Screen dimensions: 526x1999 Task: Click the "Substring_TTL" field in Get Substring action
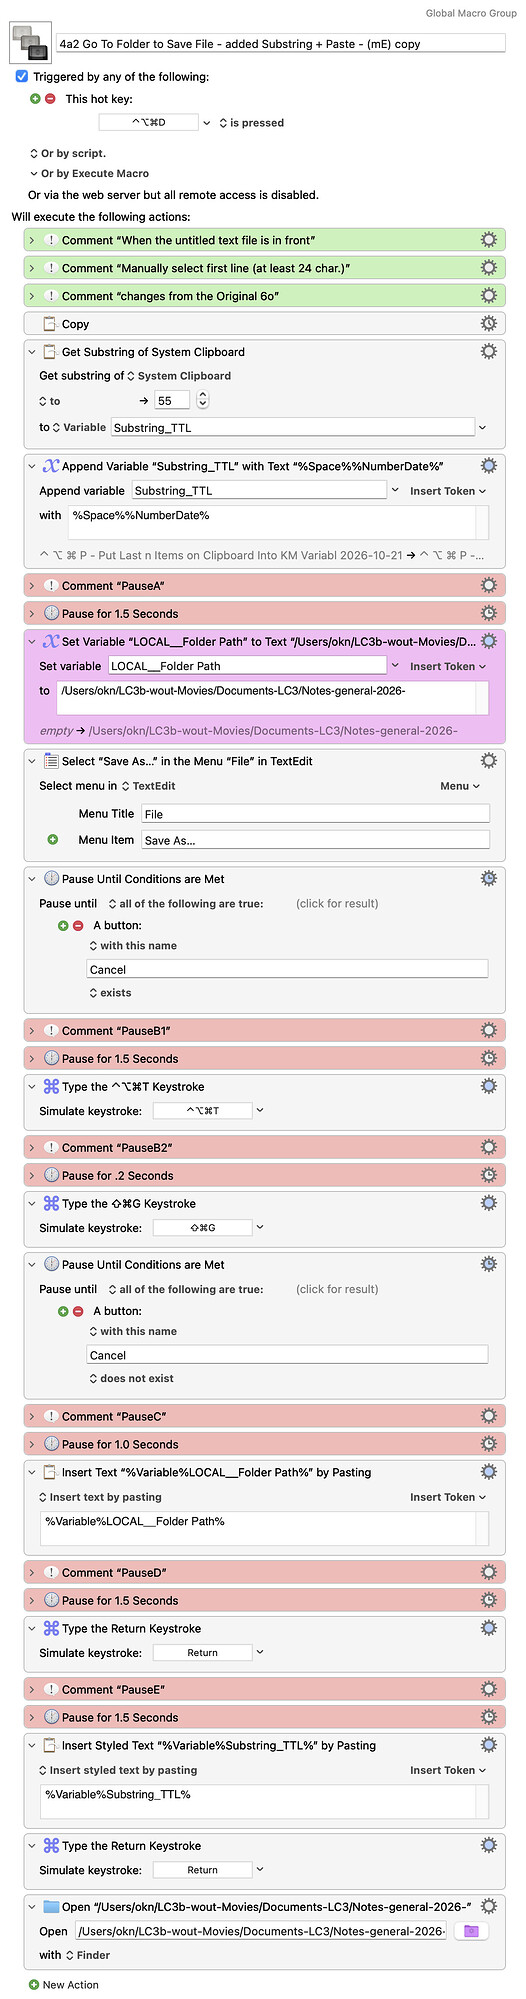point(292,428)
